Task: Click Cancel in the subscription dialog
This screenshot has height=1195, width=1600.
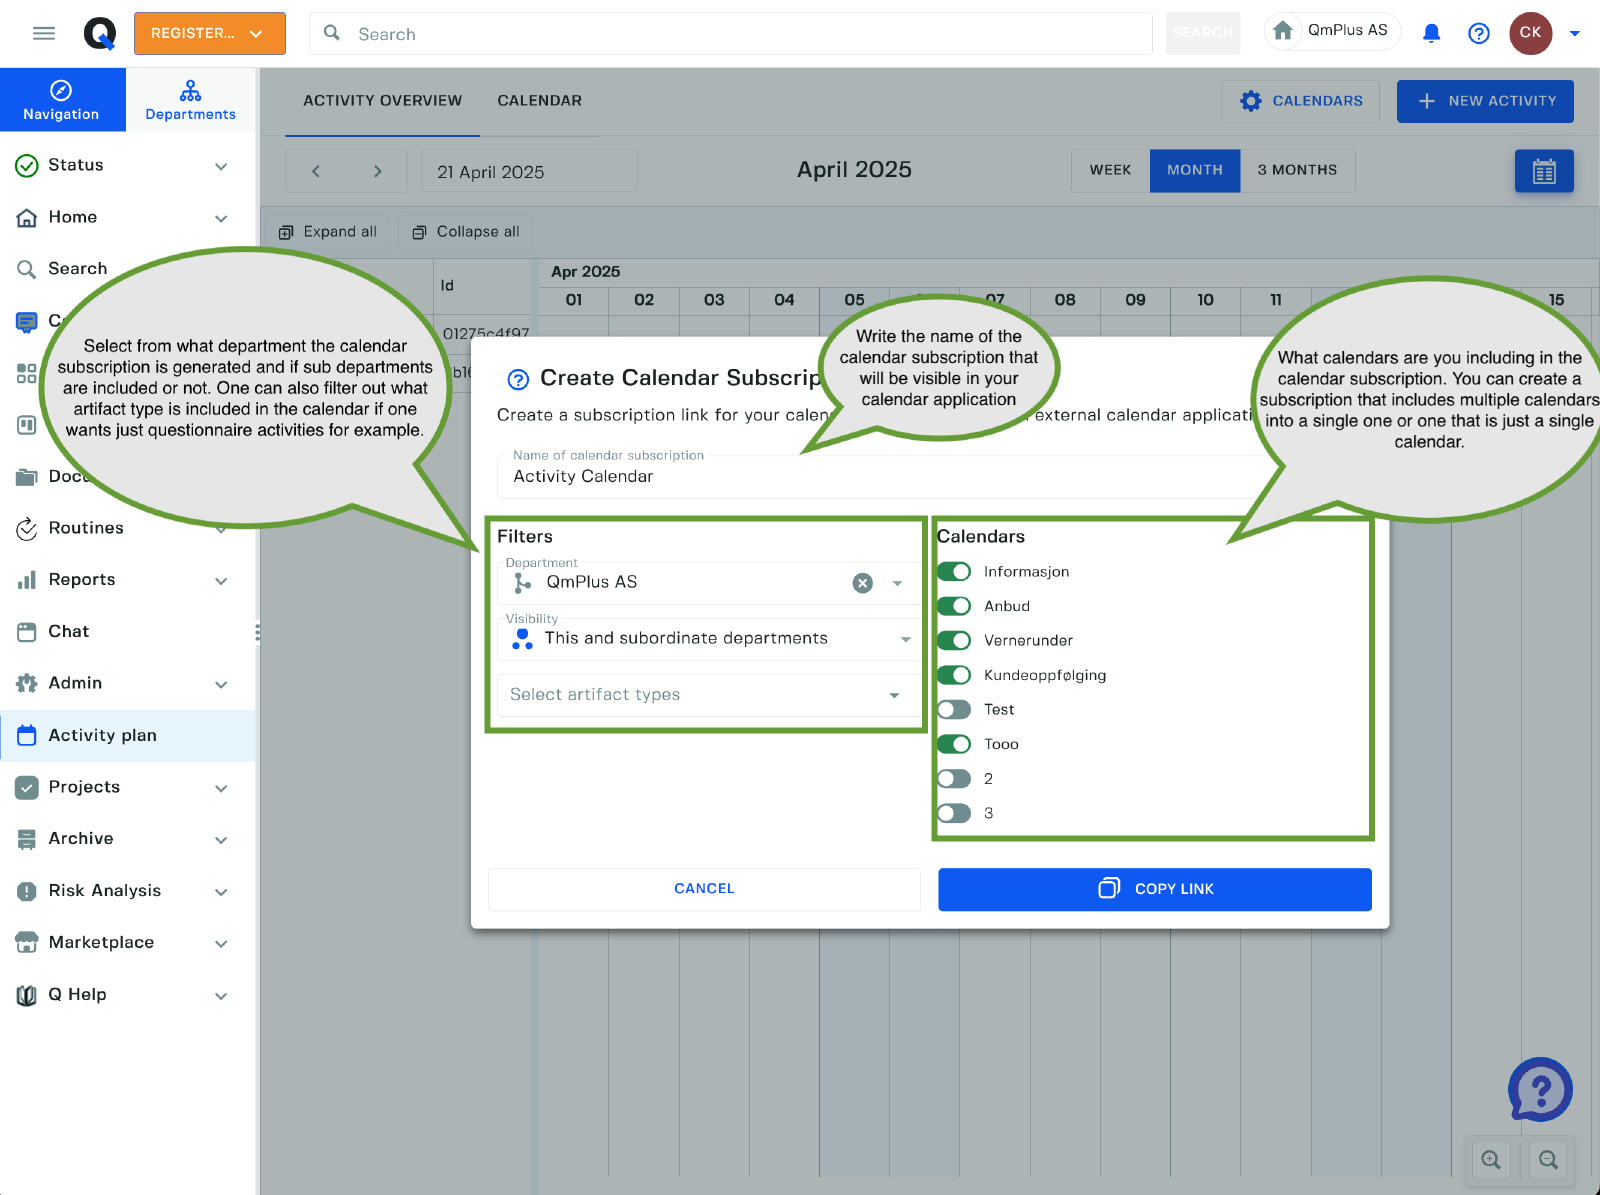Action: coord(704,889)
